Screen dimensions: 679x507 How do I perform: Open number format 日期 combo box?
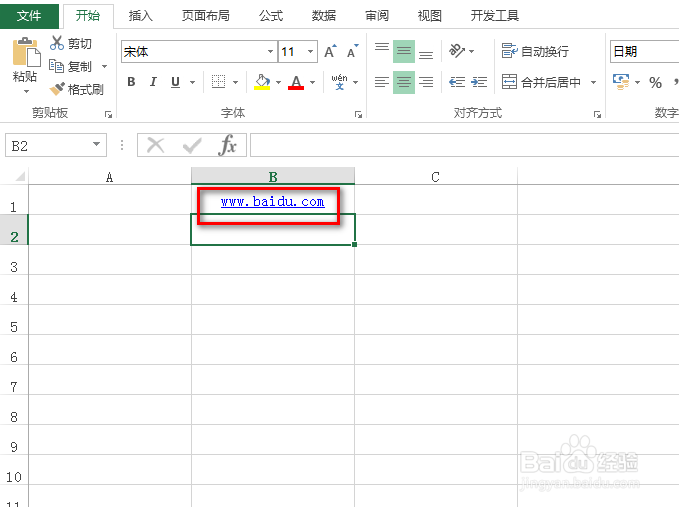644,52
